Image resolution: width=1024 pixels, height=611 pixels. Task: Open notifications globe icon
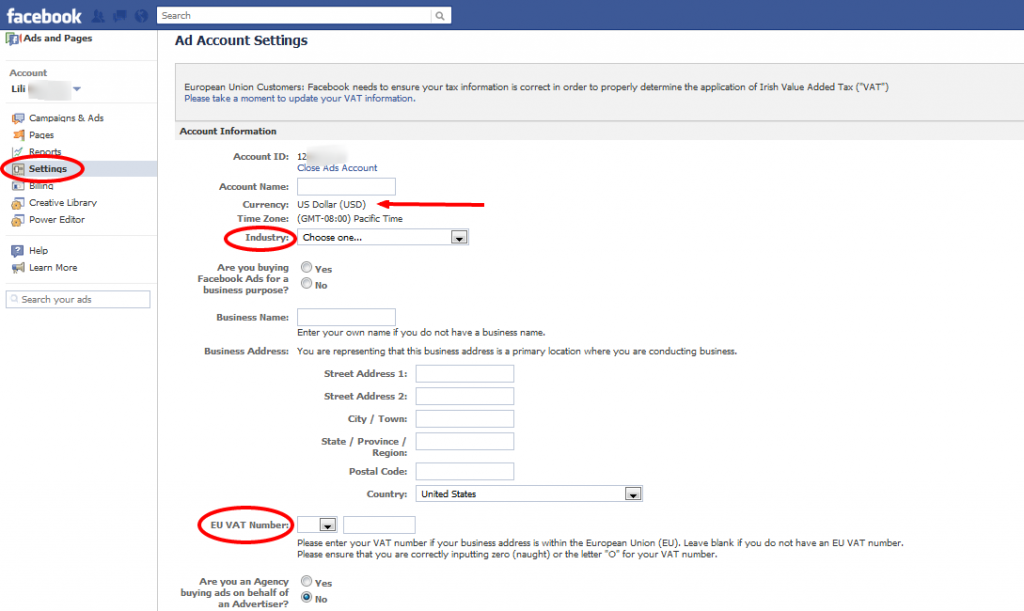(141, 16)
